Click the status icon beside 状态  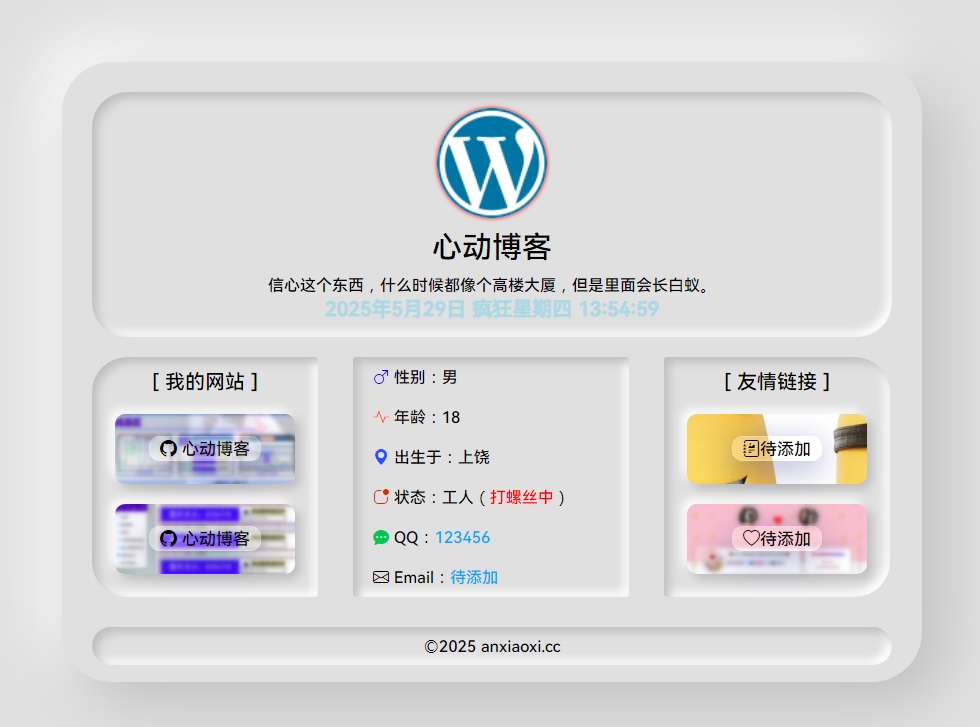coord(381,497)
